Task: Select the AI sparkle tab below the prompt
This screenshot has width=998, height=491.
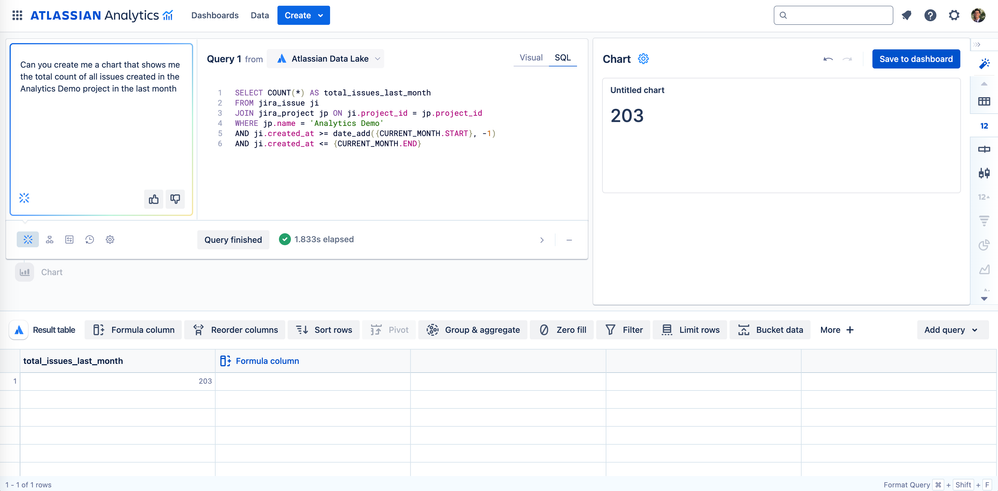Action: [x=27, y=239]
